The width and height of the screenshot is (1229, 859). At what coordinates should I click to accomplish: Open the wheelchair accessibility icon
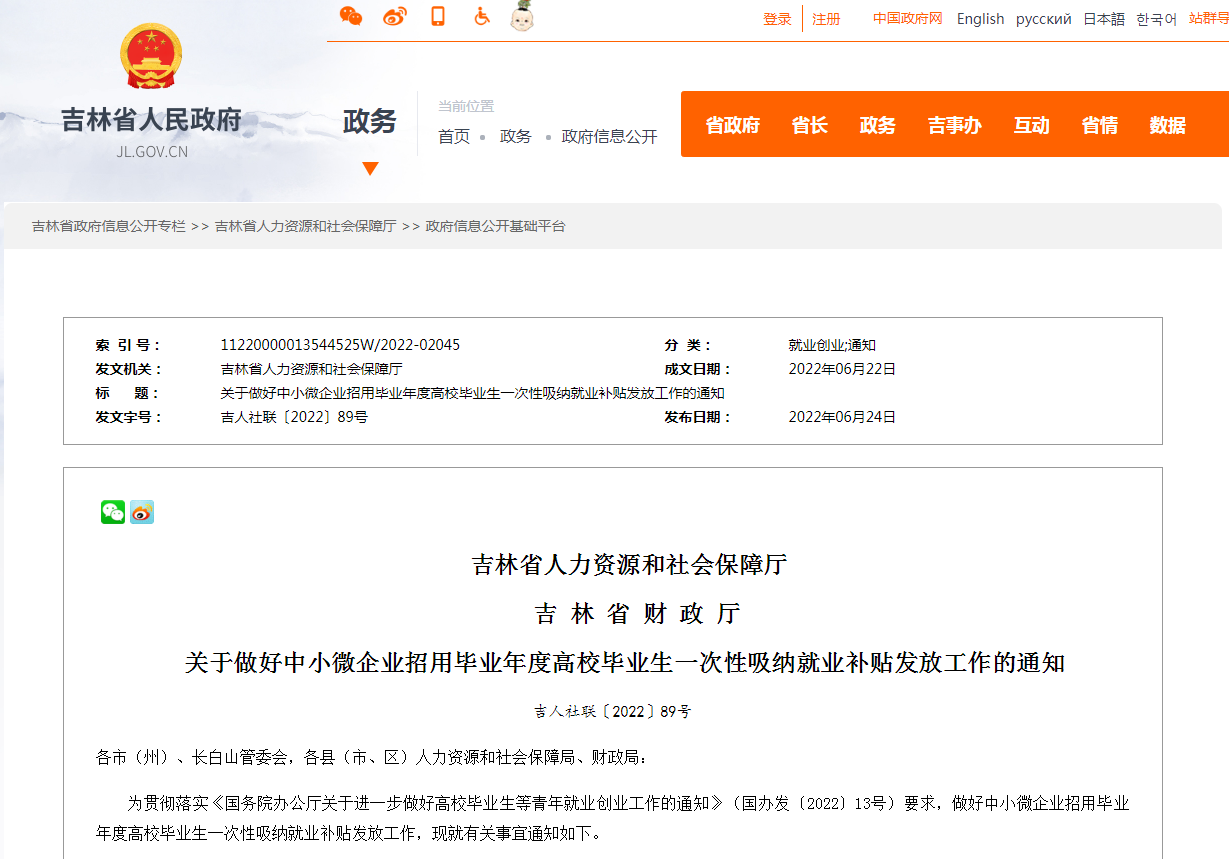pyautogui.click(x=482, y=16)
